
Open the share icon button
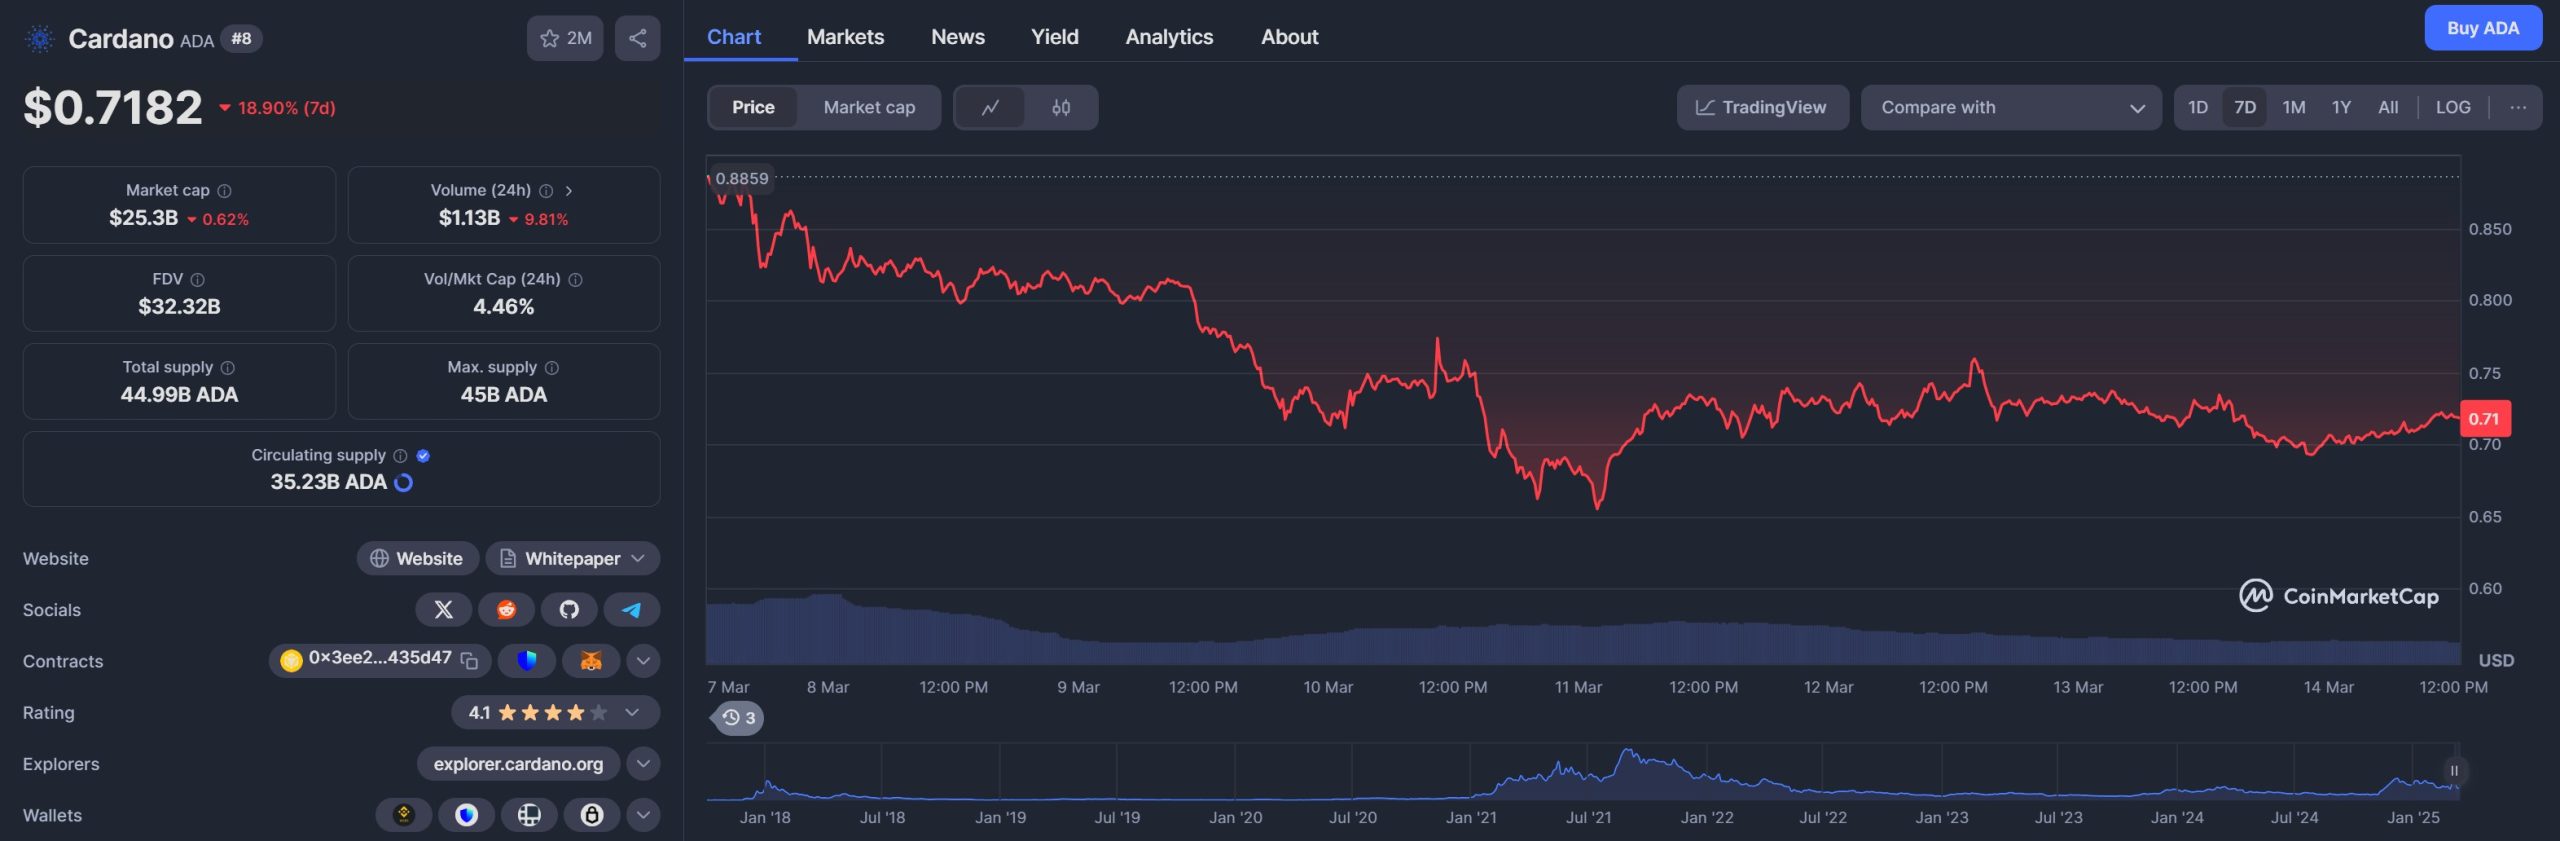(x=637, y=39)
